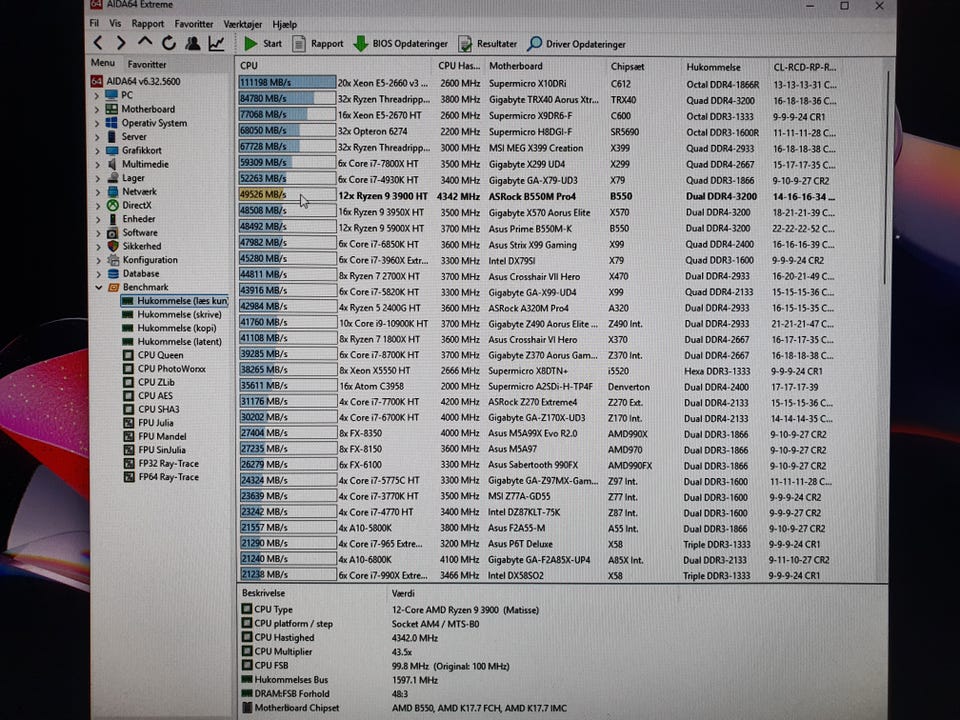960x720 pixels.
Task: Expand the Database tree node
Action: pyautogui.click(x=97, y=274)
